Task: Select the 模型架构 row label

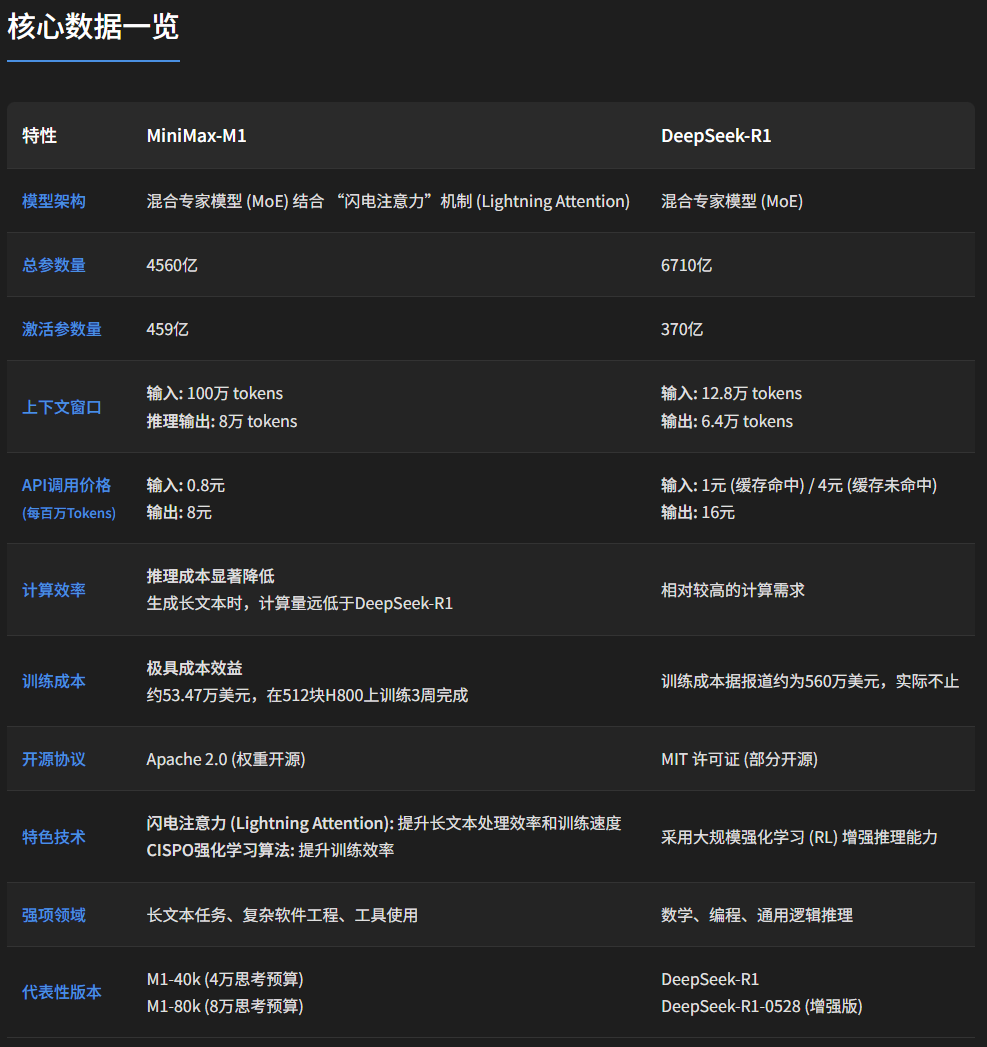Action: point(53,201)
